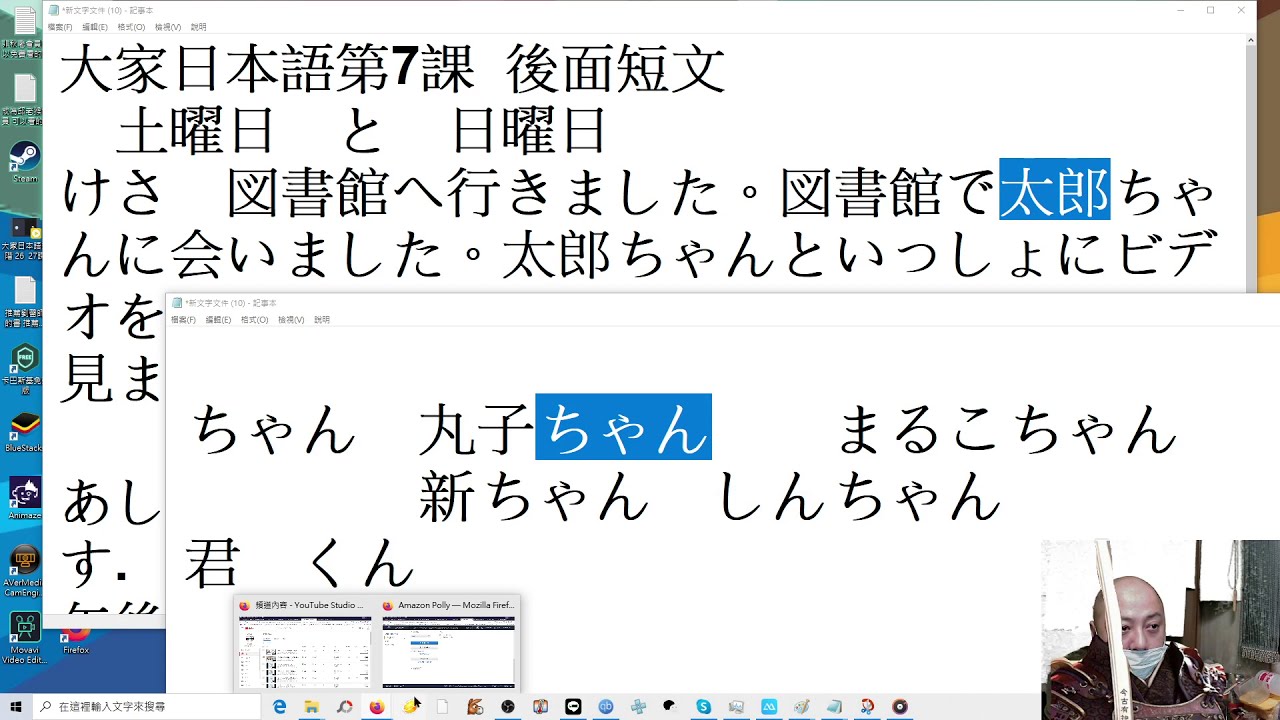Open the BlueStacks desktop shortcut

[24, 430]
